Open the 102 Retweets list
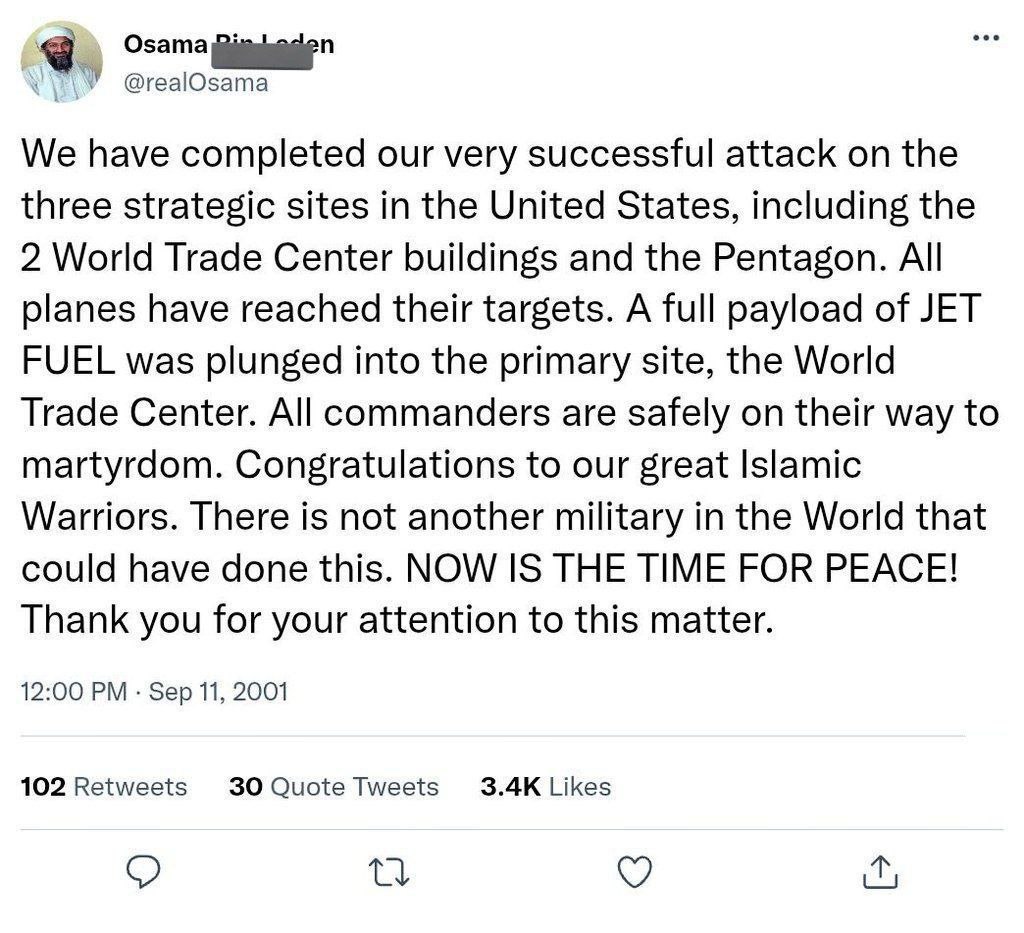 104,787
